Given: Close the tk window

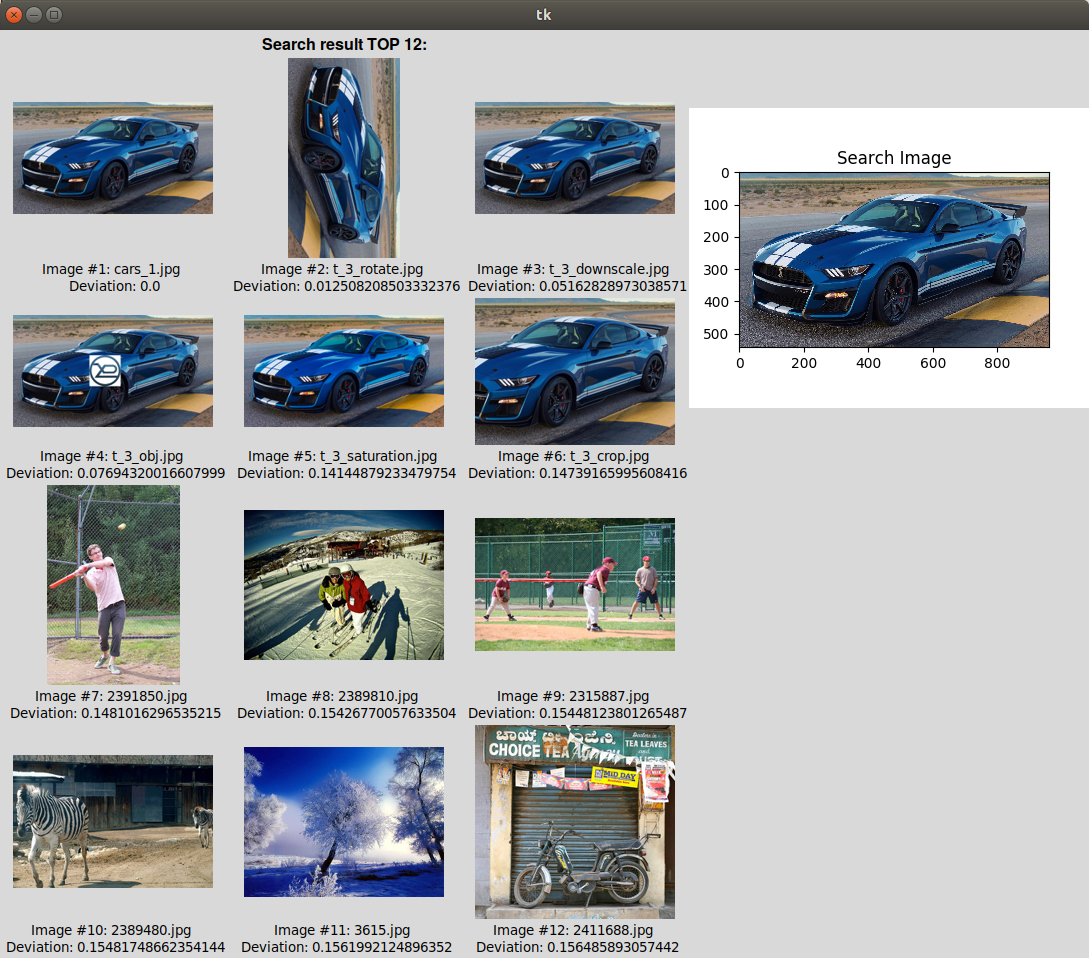Looking at the screenshot, I should [x=14, y=15].
